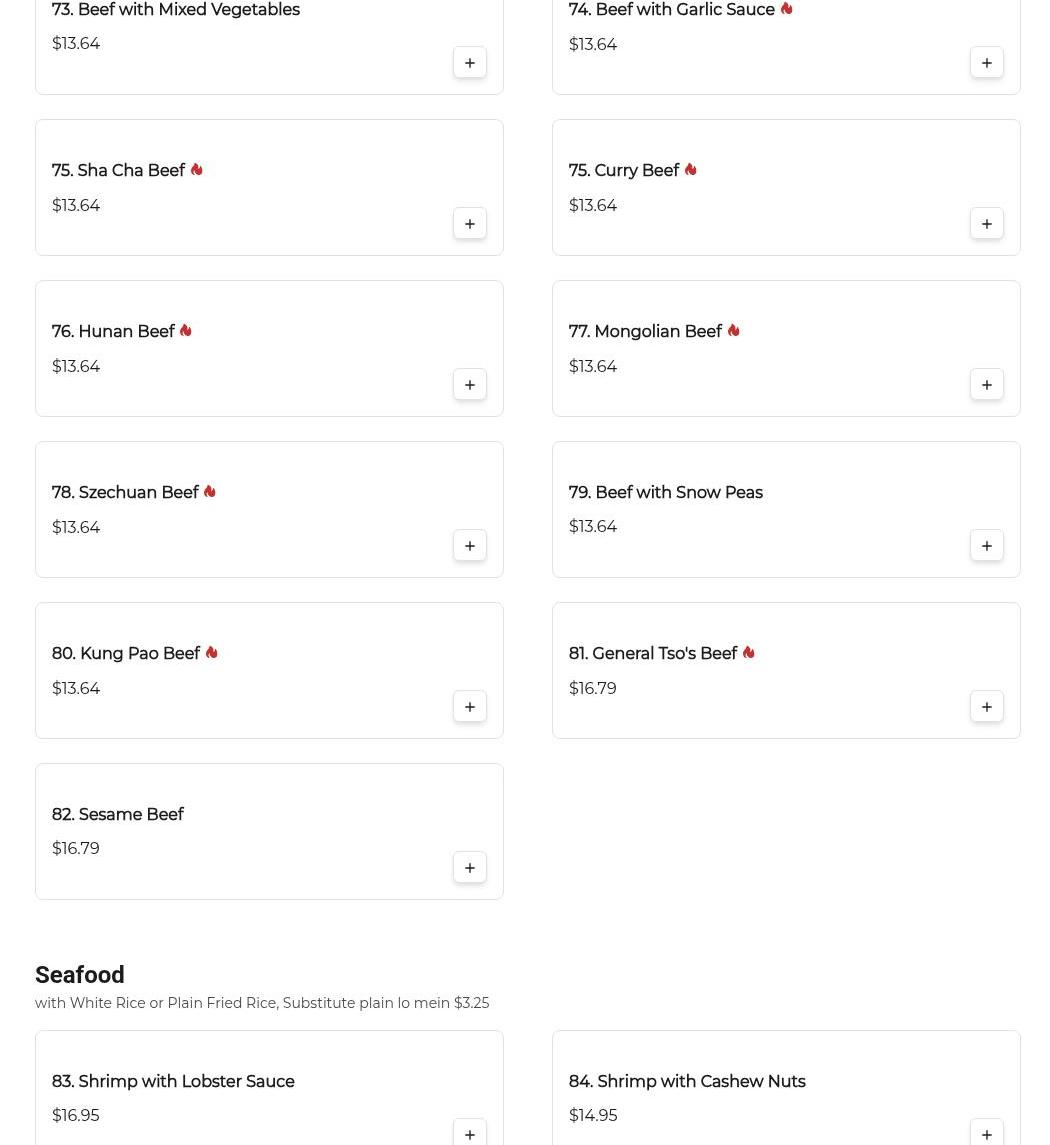Image resolution: width=1050 pixels, height=1145 pixels.
Task: Add Mongolian Beef to the order
Action: tap(987, 385)
